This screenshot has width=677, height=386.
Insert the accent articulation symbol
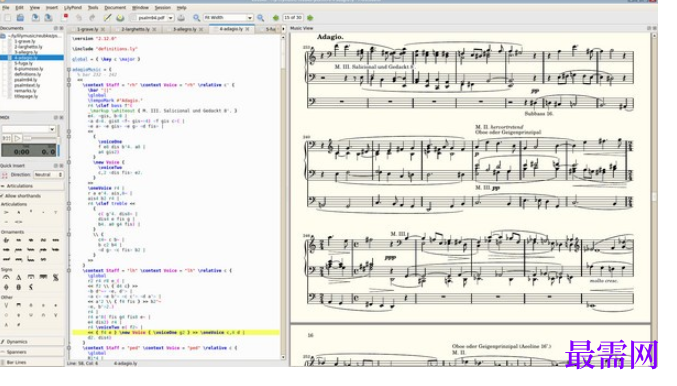point(6,212)
